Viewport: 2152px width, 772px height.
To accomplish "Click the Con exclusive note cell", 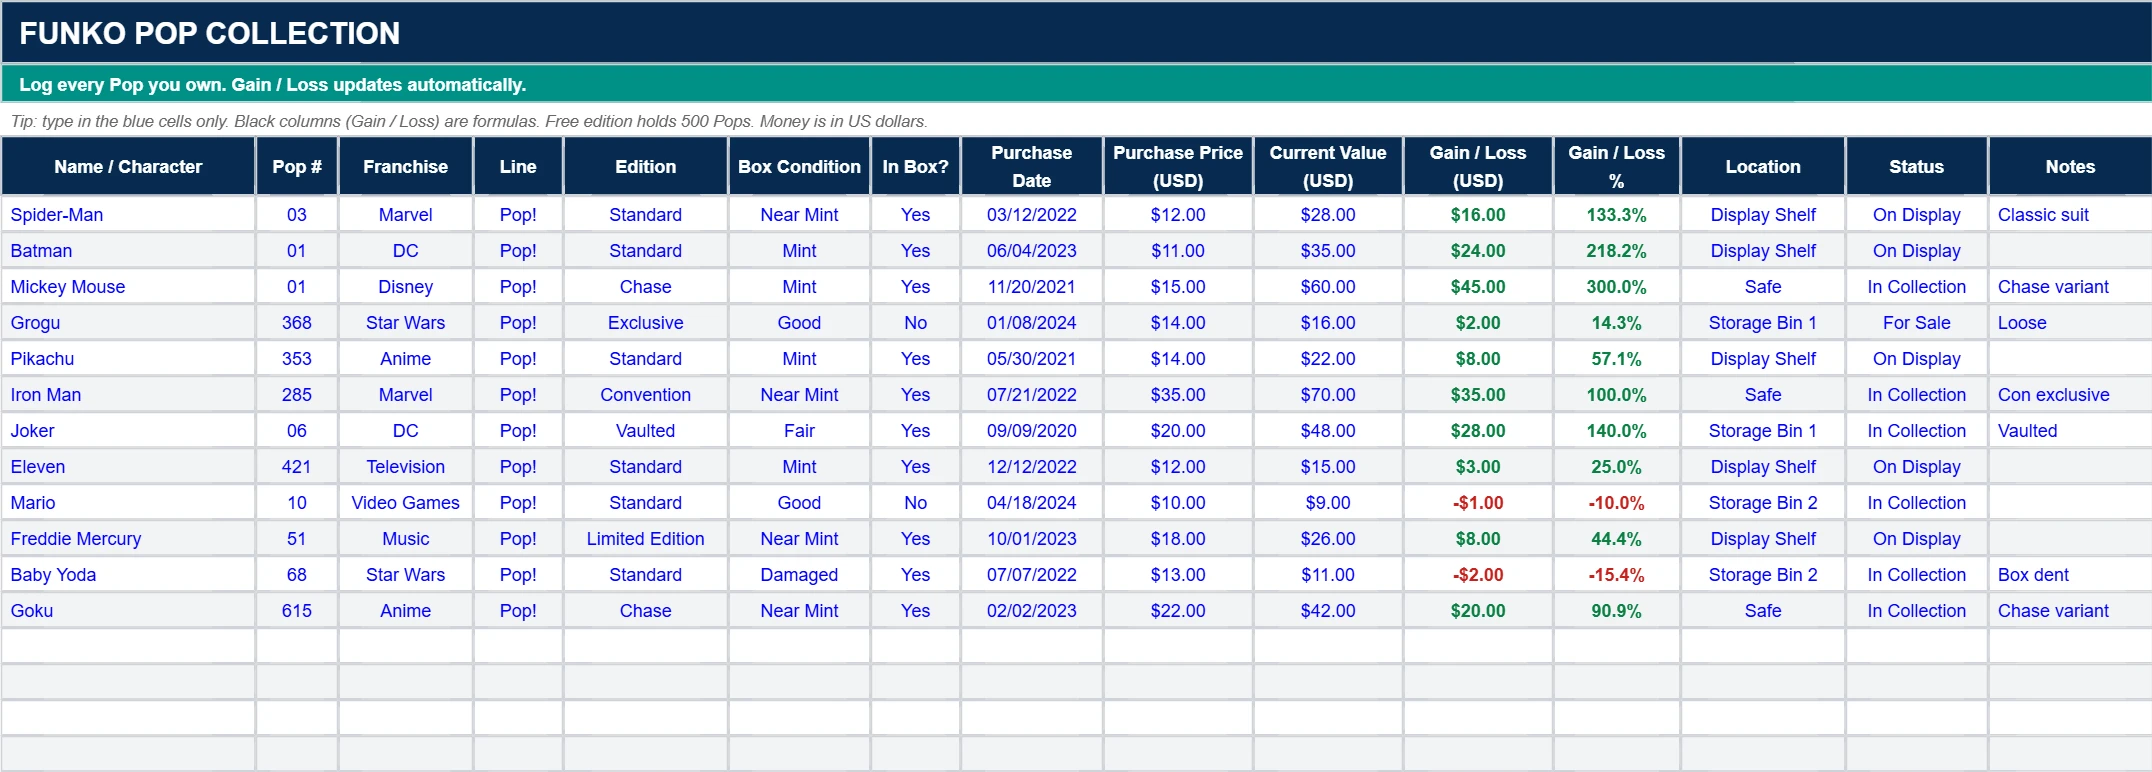I will (x=2070, y=395).
